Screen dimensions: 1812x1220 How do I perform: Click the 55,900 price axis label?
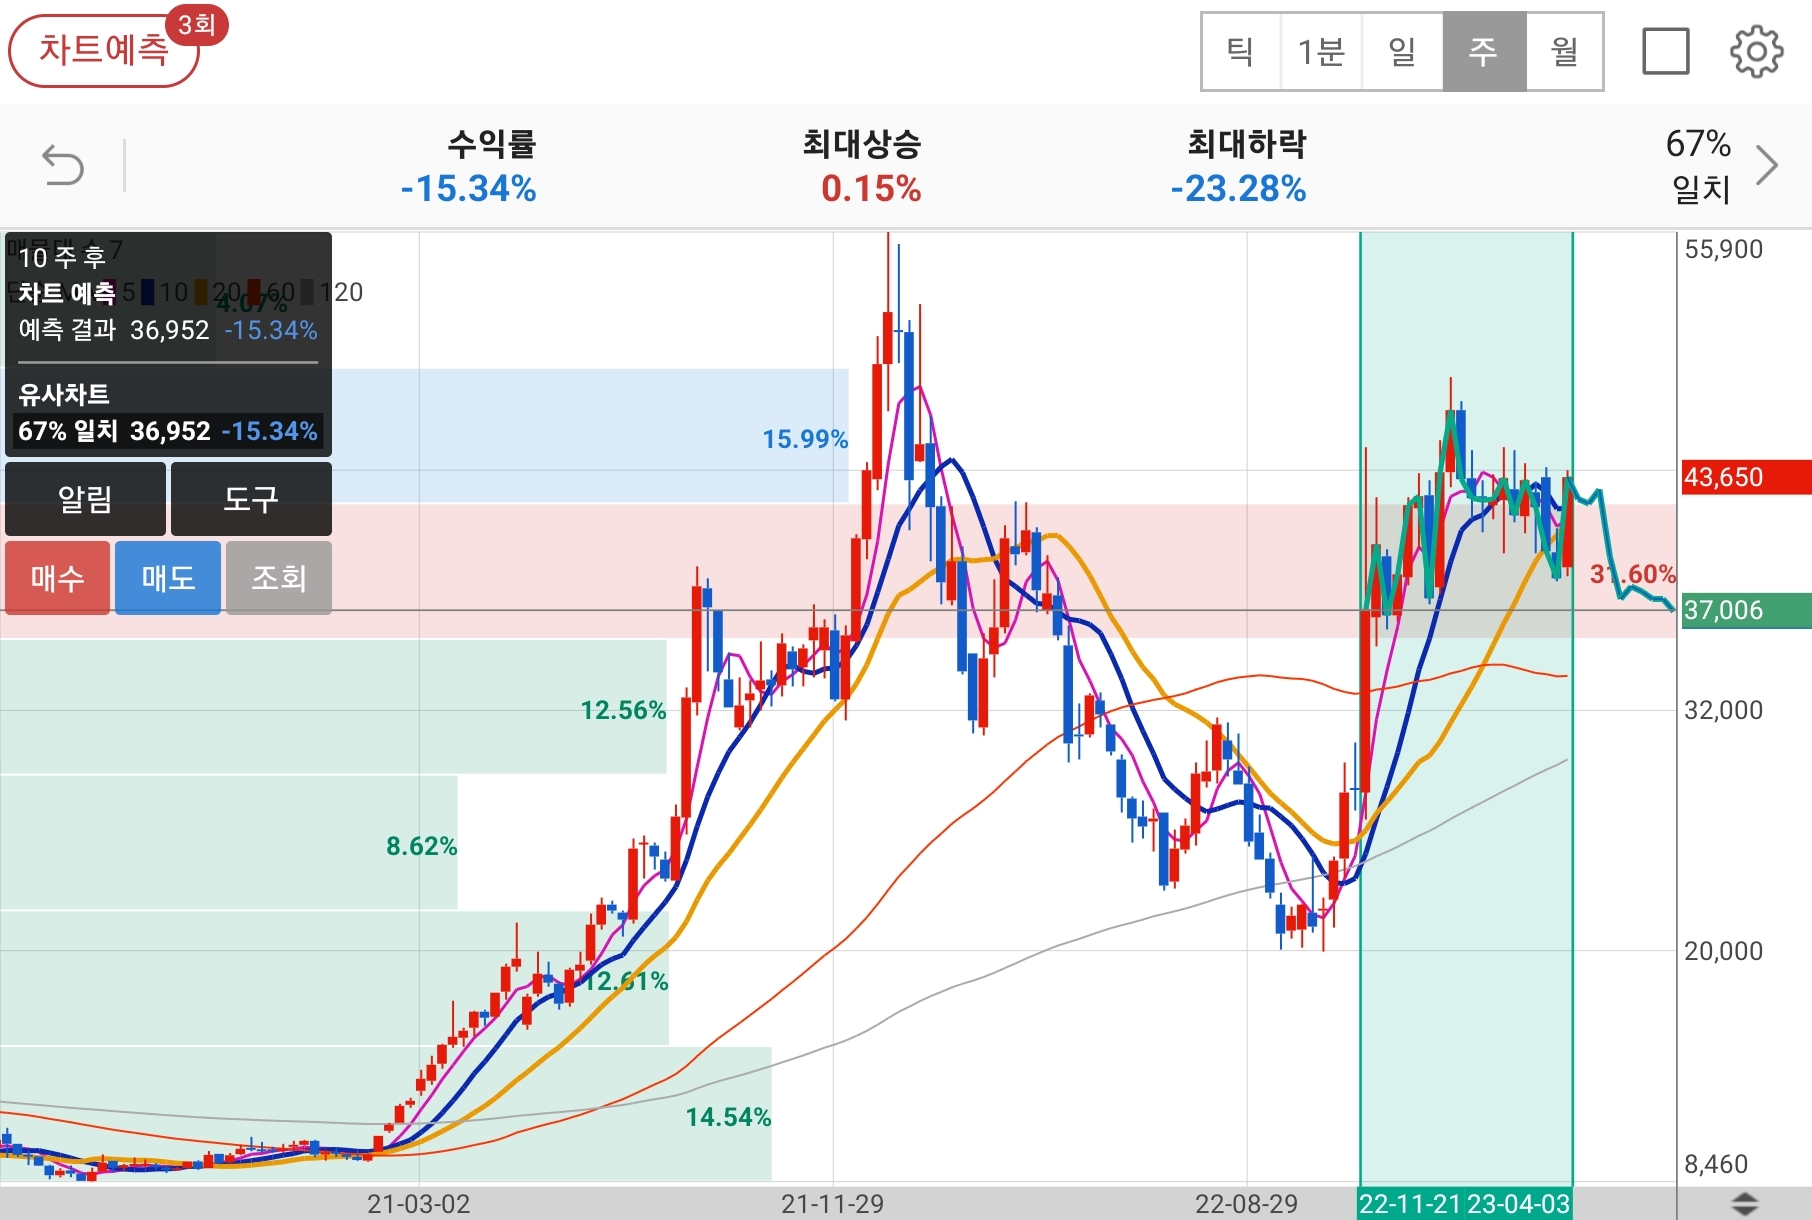[x=1724, y=249]
